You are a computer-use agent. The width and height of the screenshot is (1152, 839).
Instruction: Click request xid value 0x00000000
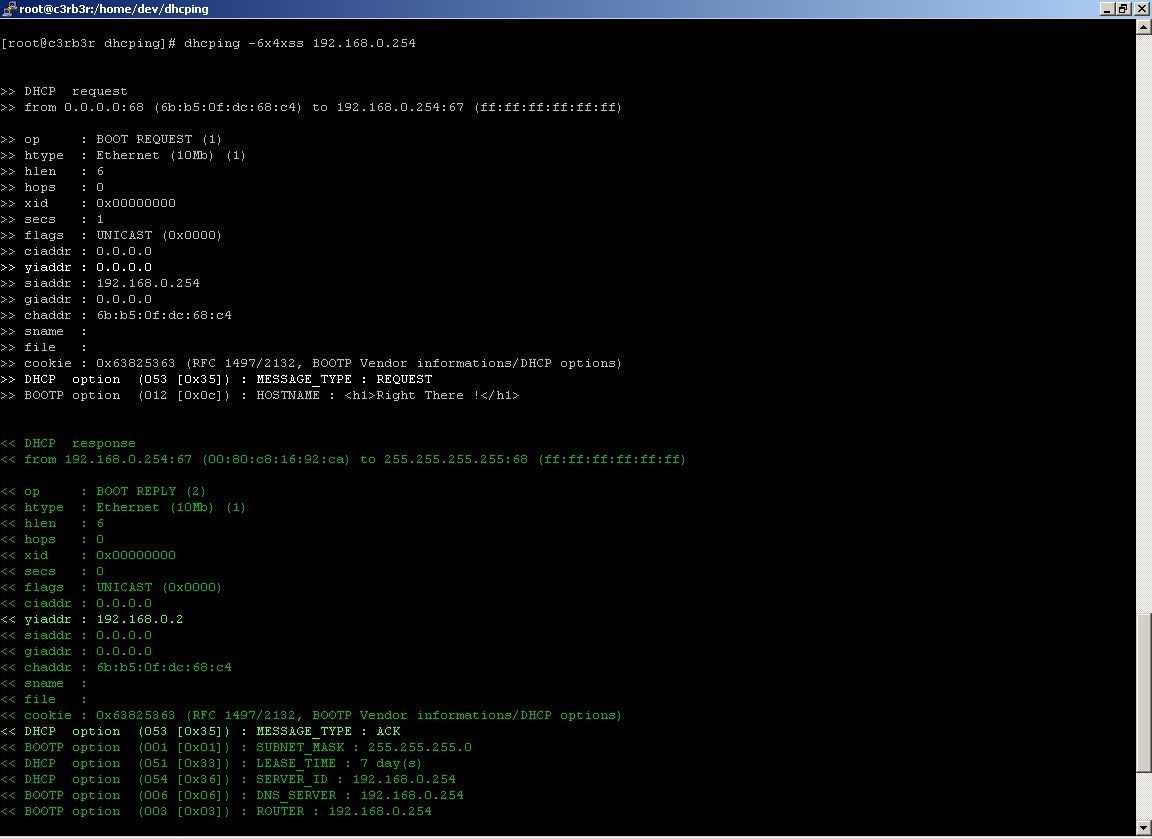pyautogui.click(x=136, y=204)
